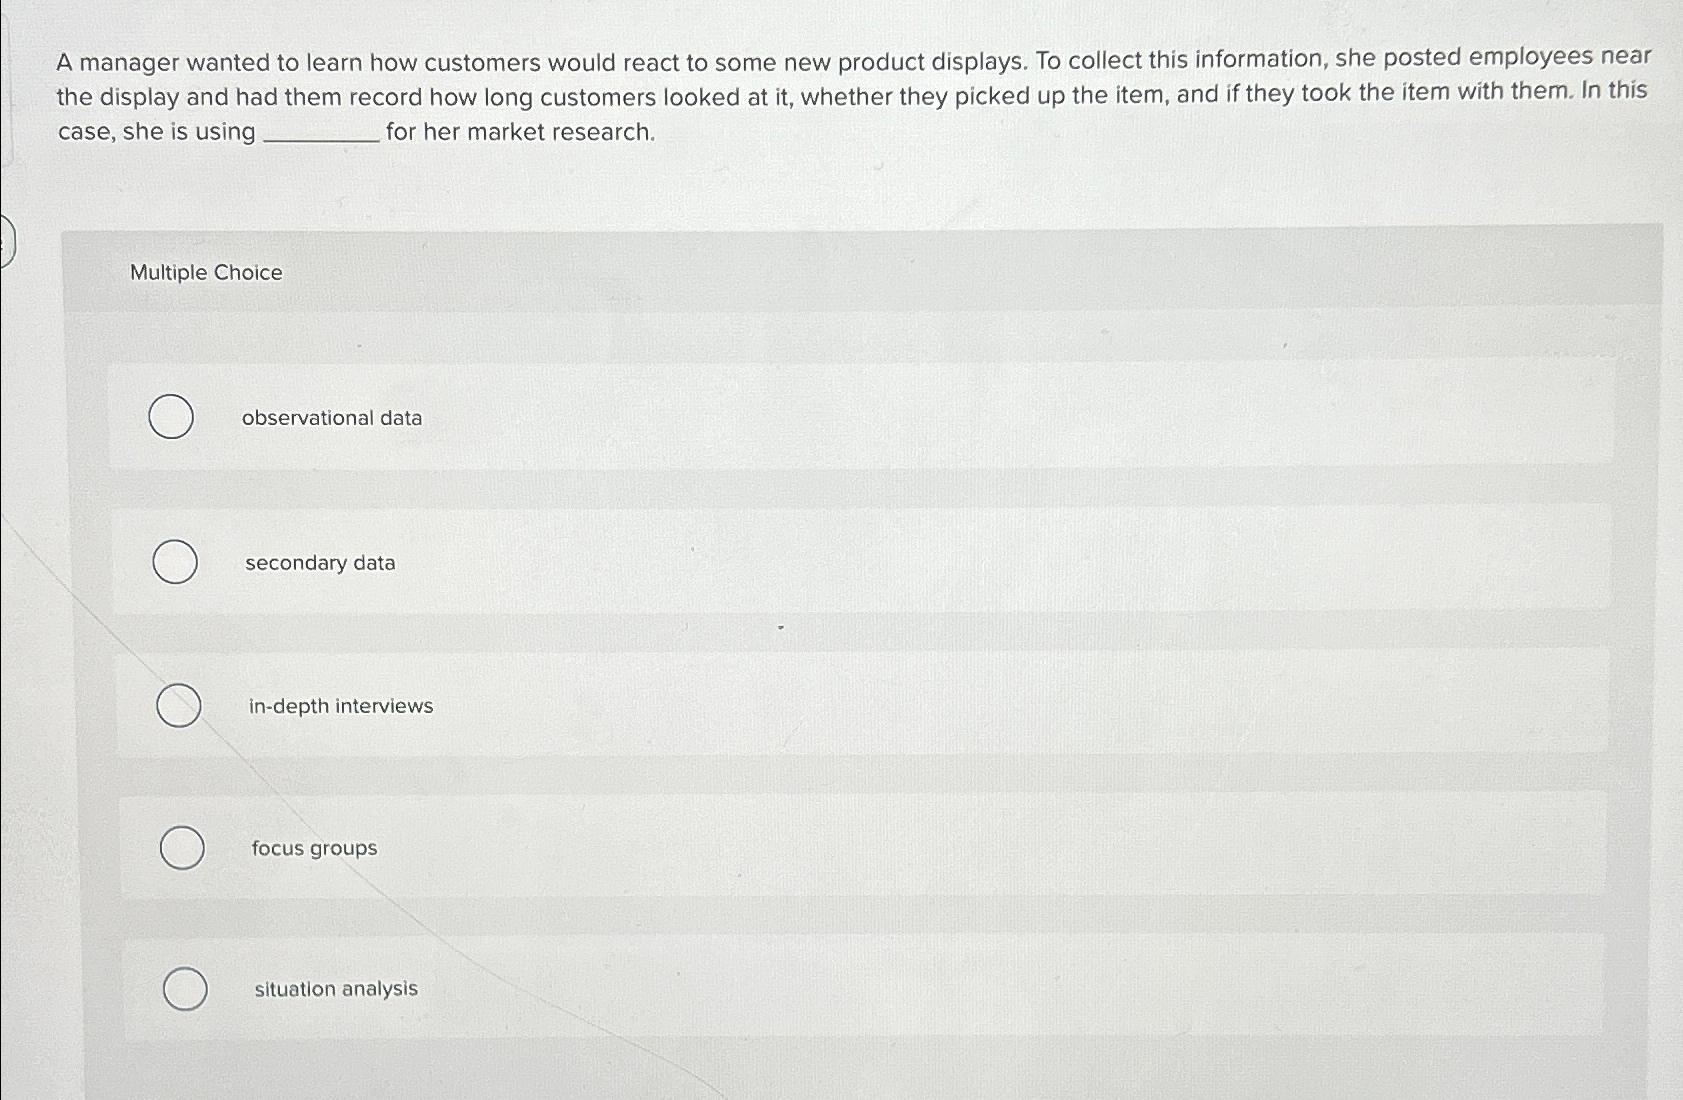Select the focus groups radio button

coord(183,847)
